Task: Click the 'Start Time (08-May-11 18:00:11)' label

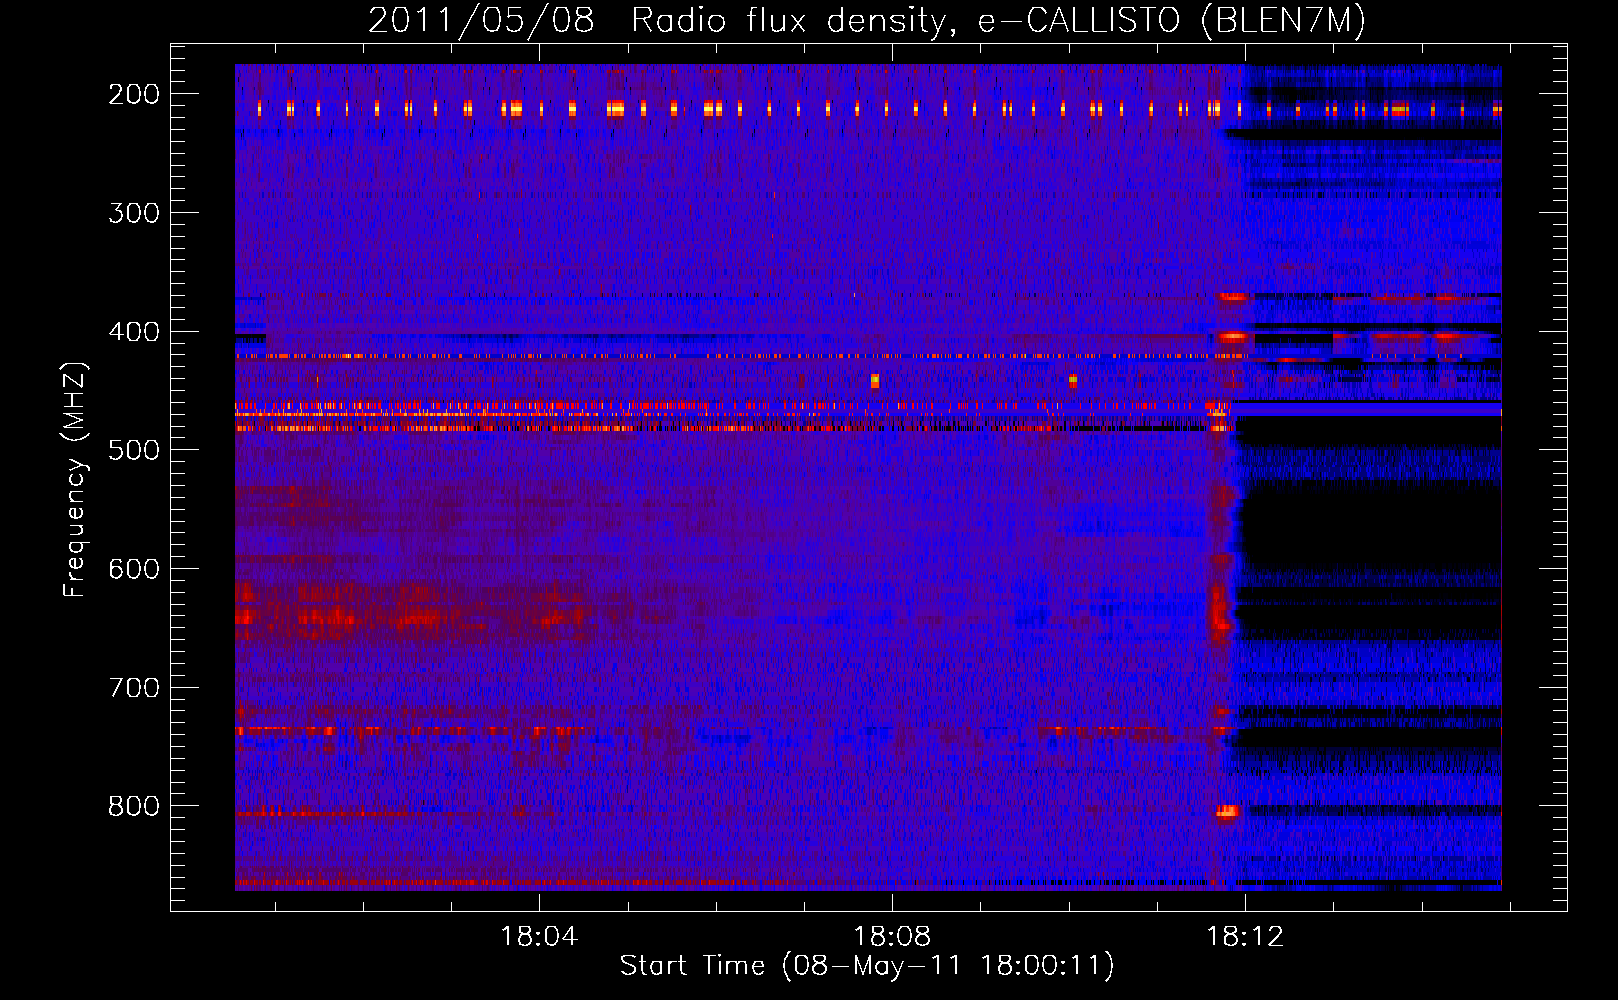Action: pos(867,966)
